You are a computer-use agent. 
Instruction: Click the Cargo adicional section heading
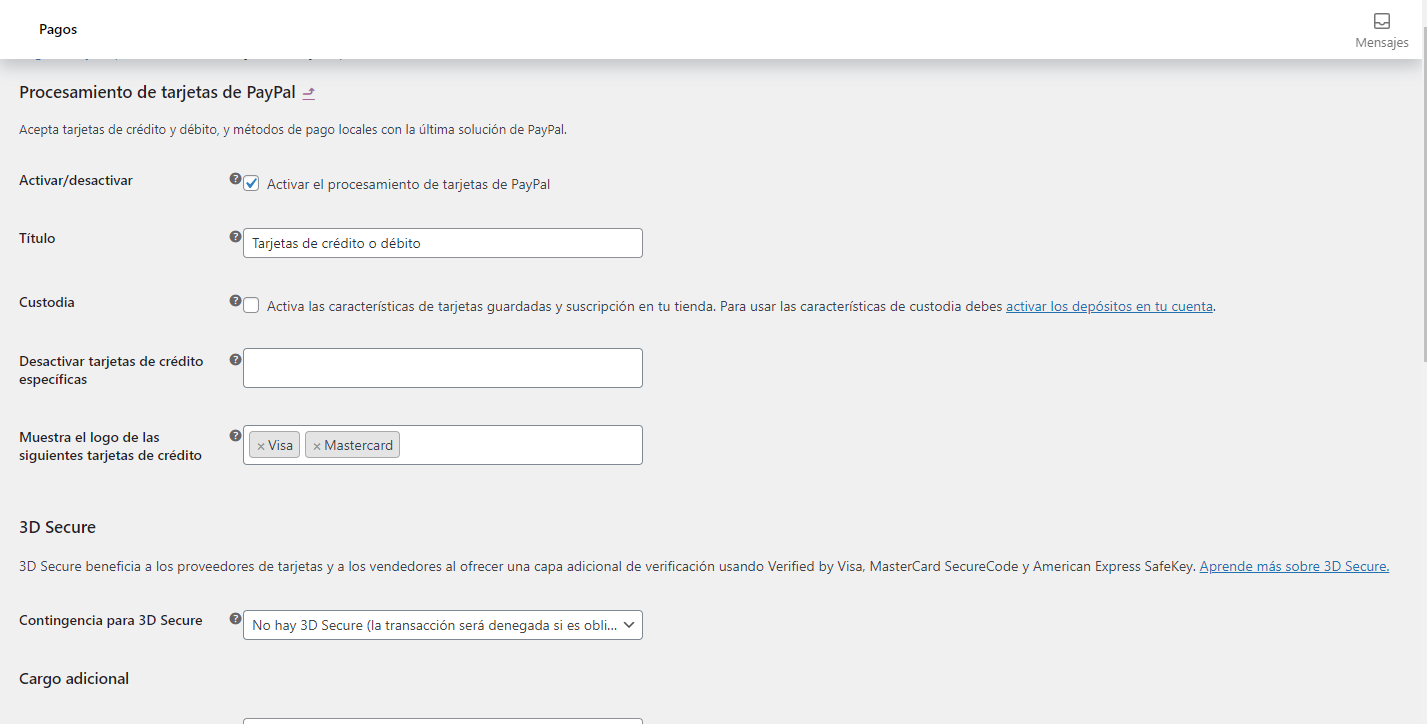(x=74, y=678)
